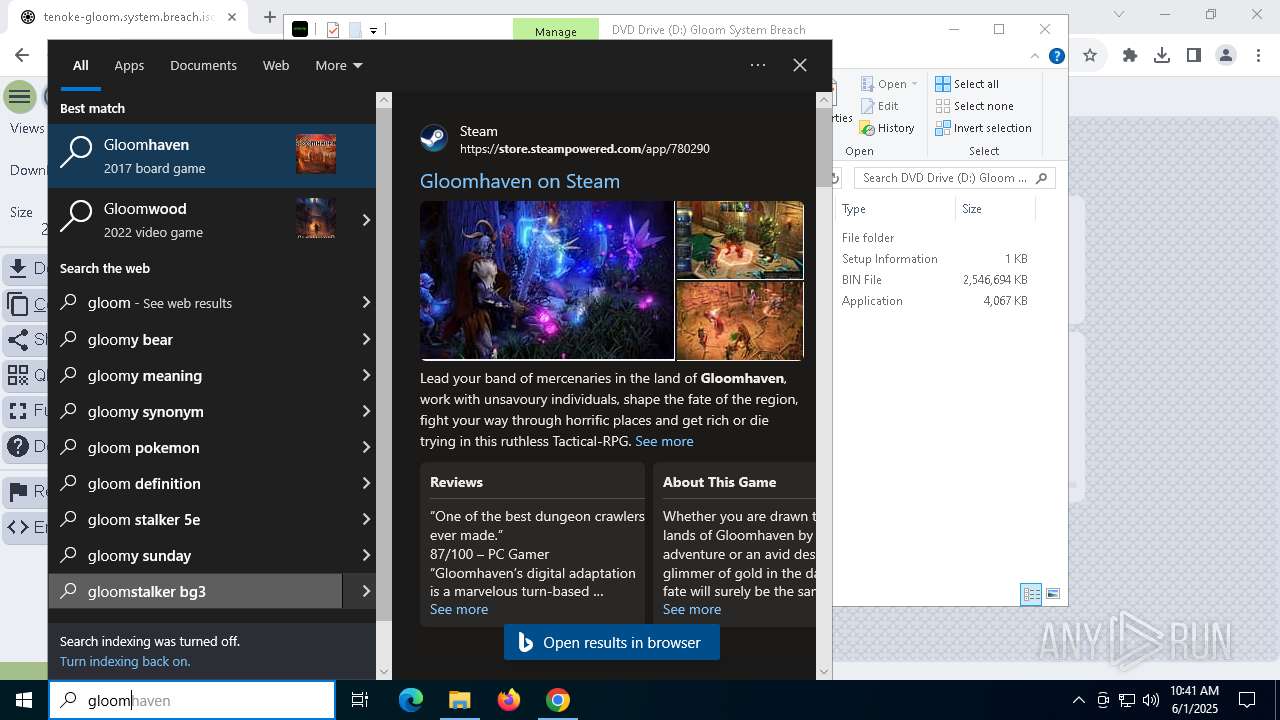Expand 'gloom - See web results' arrow
This screenshot has width=1280, height=720.
366,302
